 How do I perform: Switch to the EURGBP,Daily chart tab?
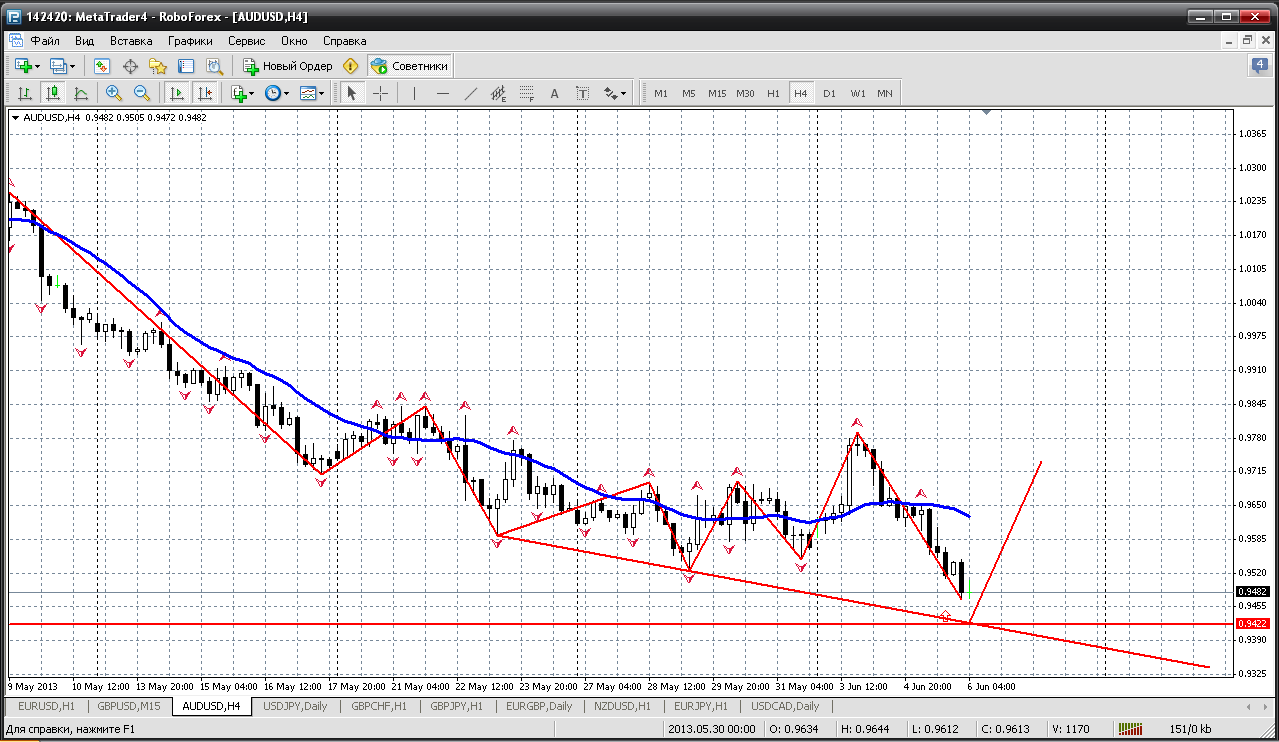click(539, 706)
